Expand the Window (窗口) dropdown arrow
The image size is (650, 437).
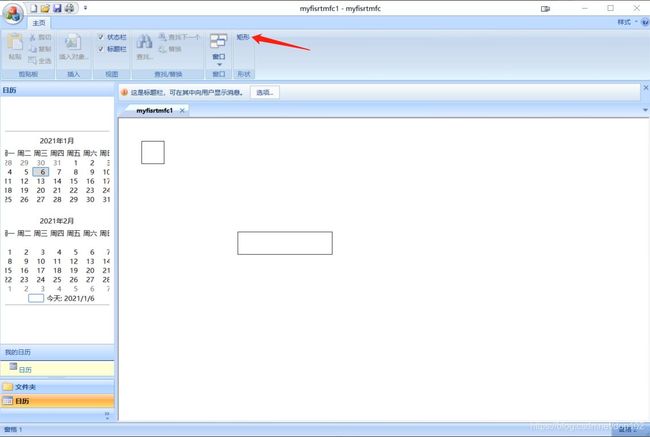(x=219, y=65)
